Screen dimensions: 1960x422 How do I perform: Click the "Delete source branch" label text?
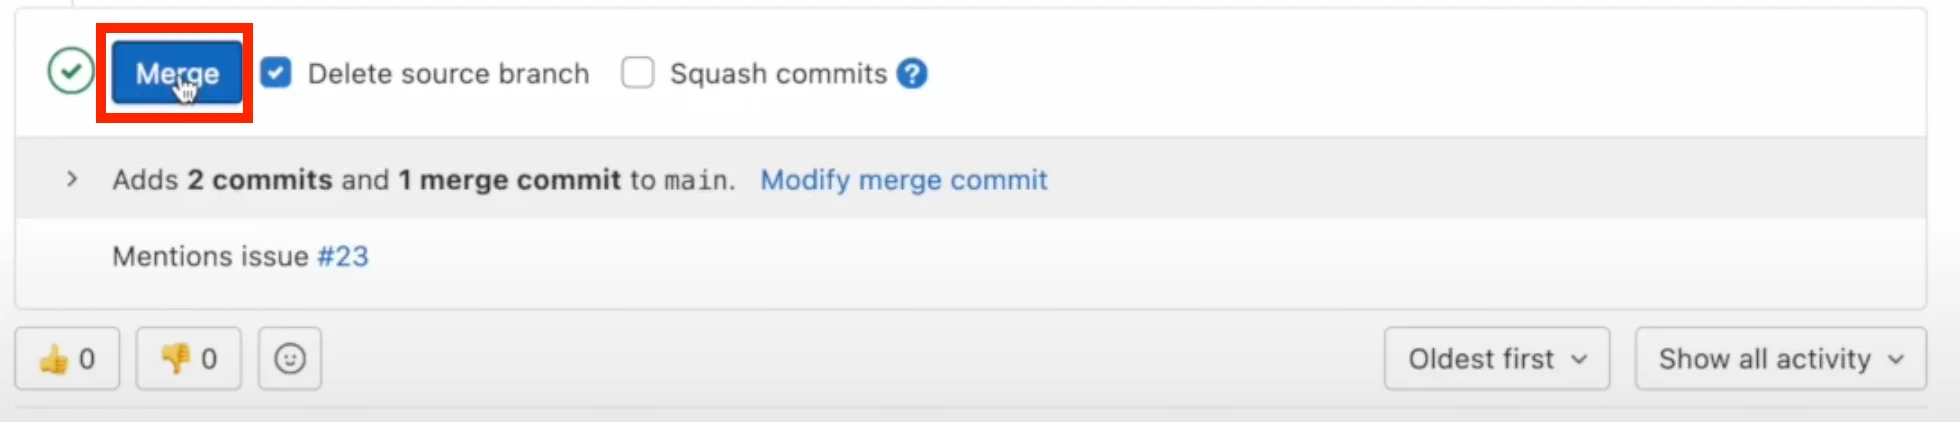click(448, 74)
